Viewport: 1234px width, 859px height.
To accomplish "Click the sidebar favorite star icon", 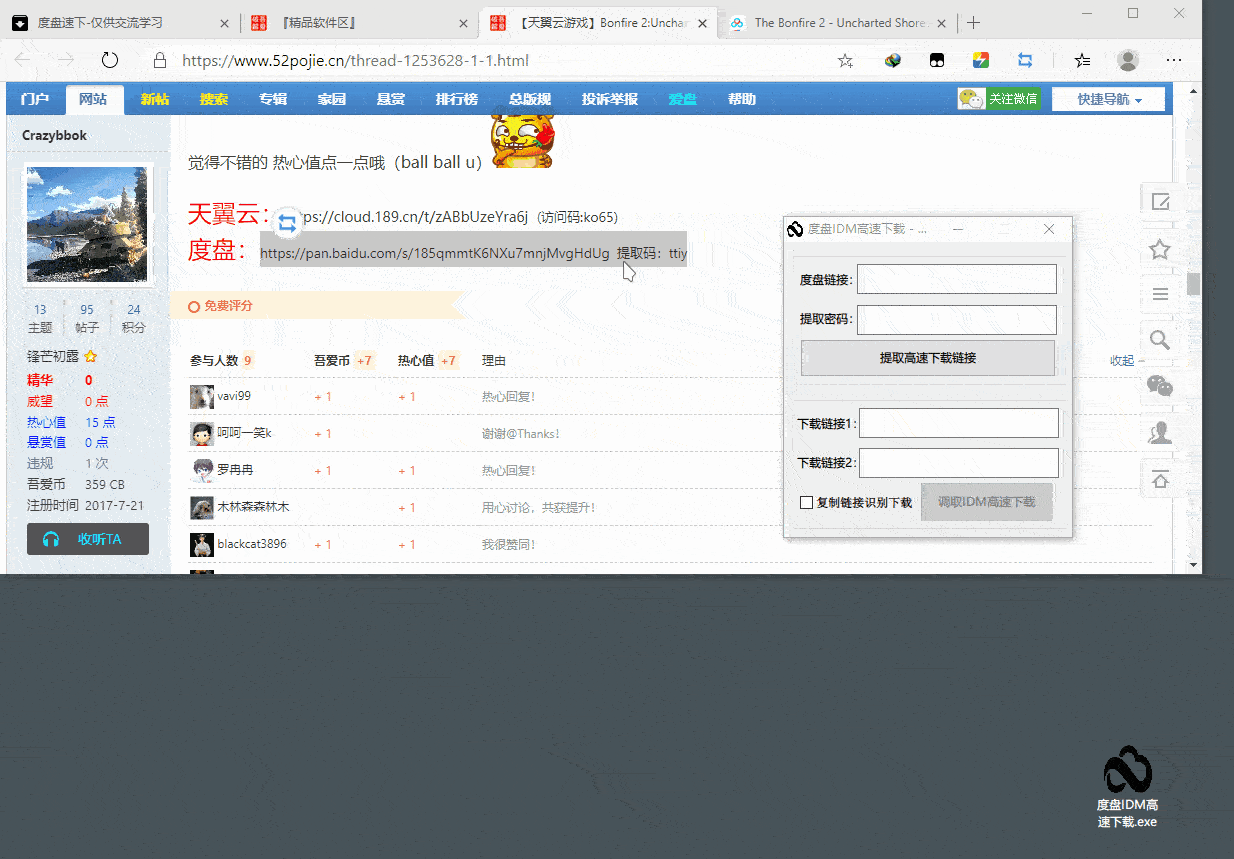I will (1160, 249).
